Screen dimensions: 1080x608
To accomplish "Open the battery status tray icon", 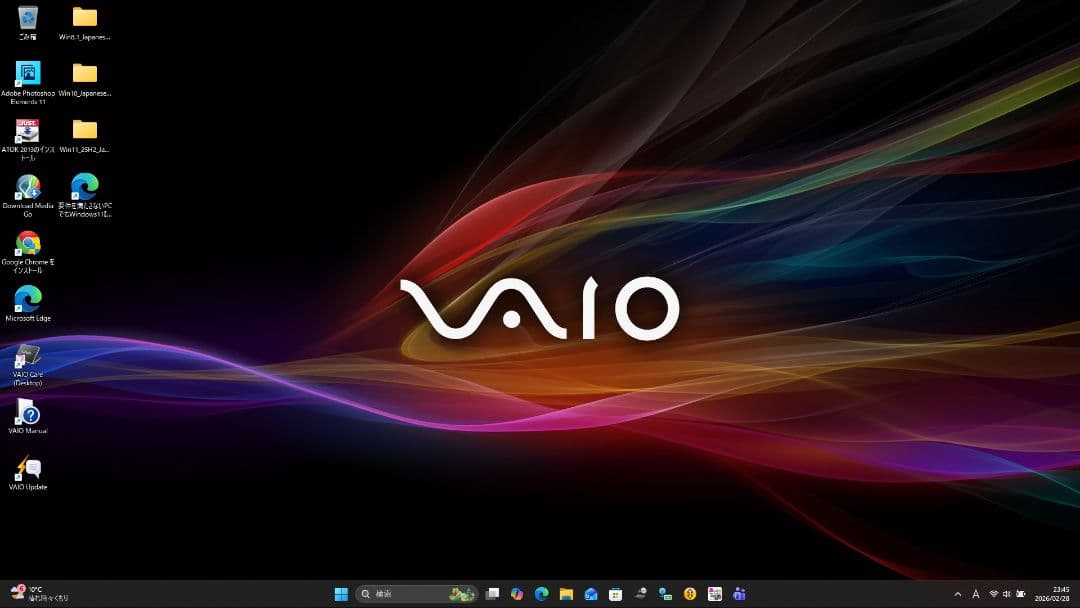I will pyautogui.click(x=1021, y=594).
